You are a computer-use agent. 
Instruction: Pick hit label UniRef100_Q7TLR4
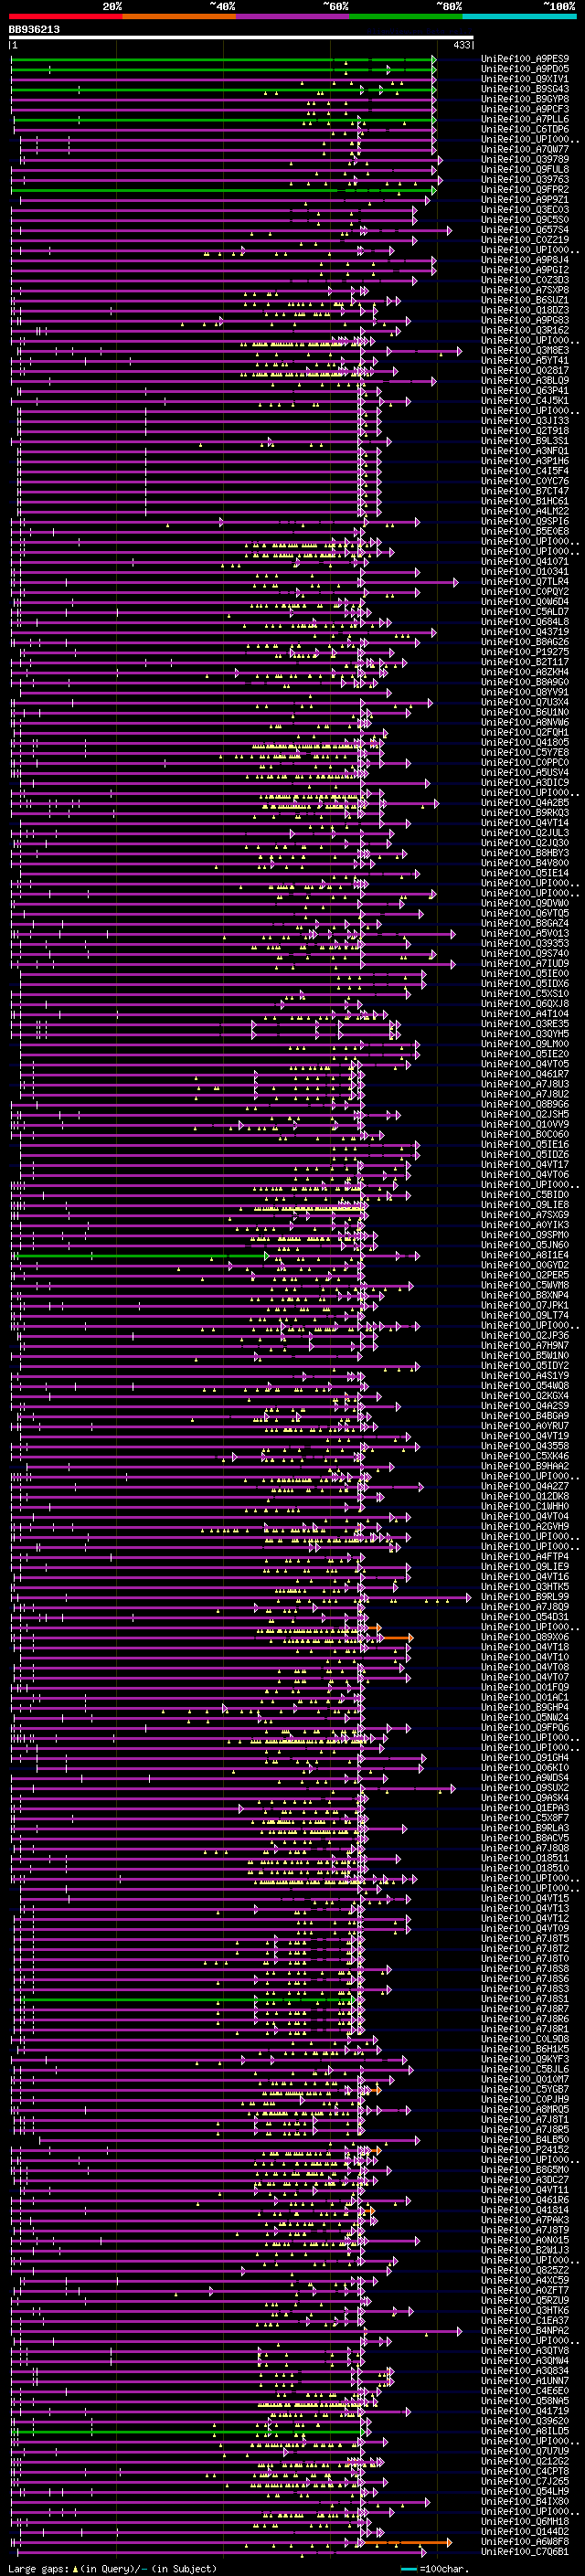tap(525, 582)
